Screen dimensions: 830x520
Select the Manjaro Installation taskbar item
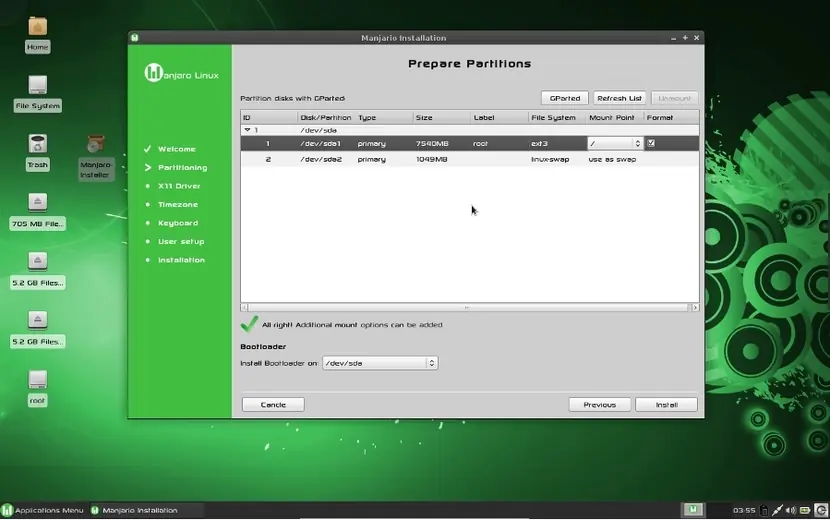coord(136,510)
